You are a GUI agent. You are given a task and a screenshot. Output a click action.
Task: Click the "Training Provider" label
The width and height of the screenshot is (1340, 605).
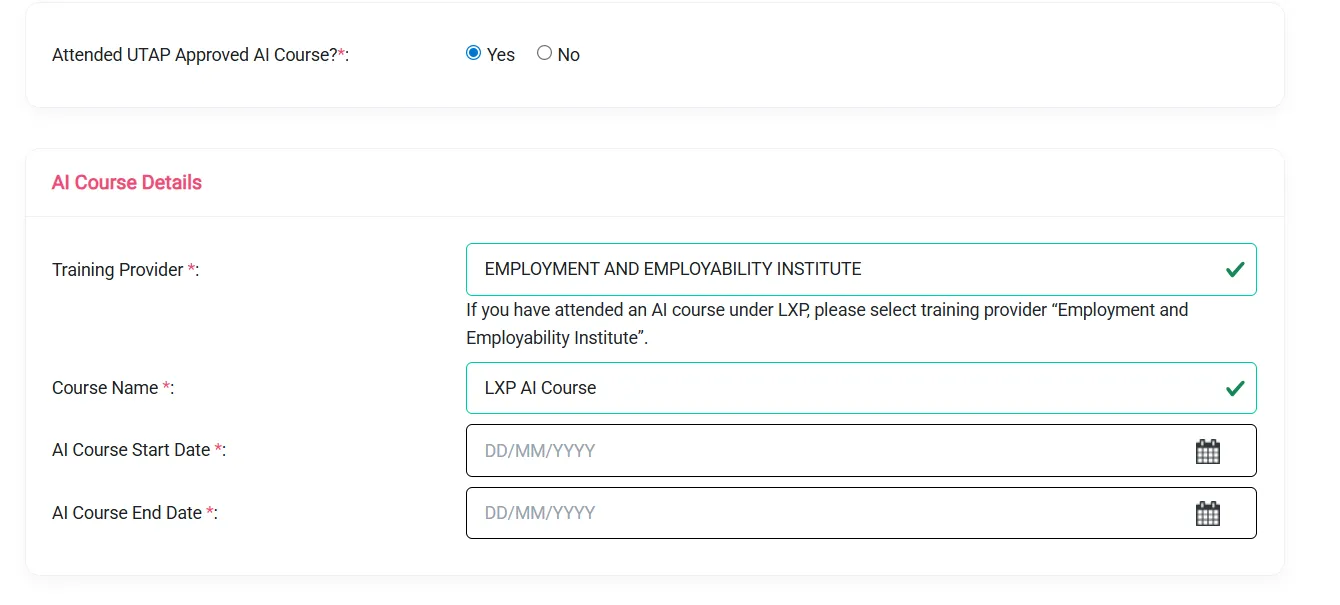click(x=126, y=270)
